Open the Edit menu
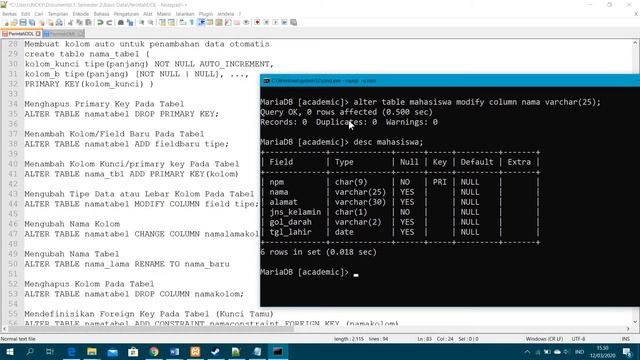Viewport: 640px width, 360px height. click(26, 14)
